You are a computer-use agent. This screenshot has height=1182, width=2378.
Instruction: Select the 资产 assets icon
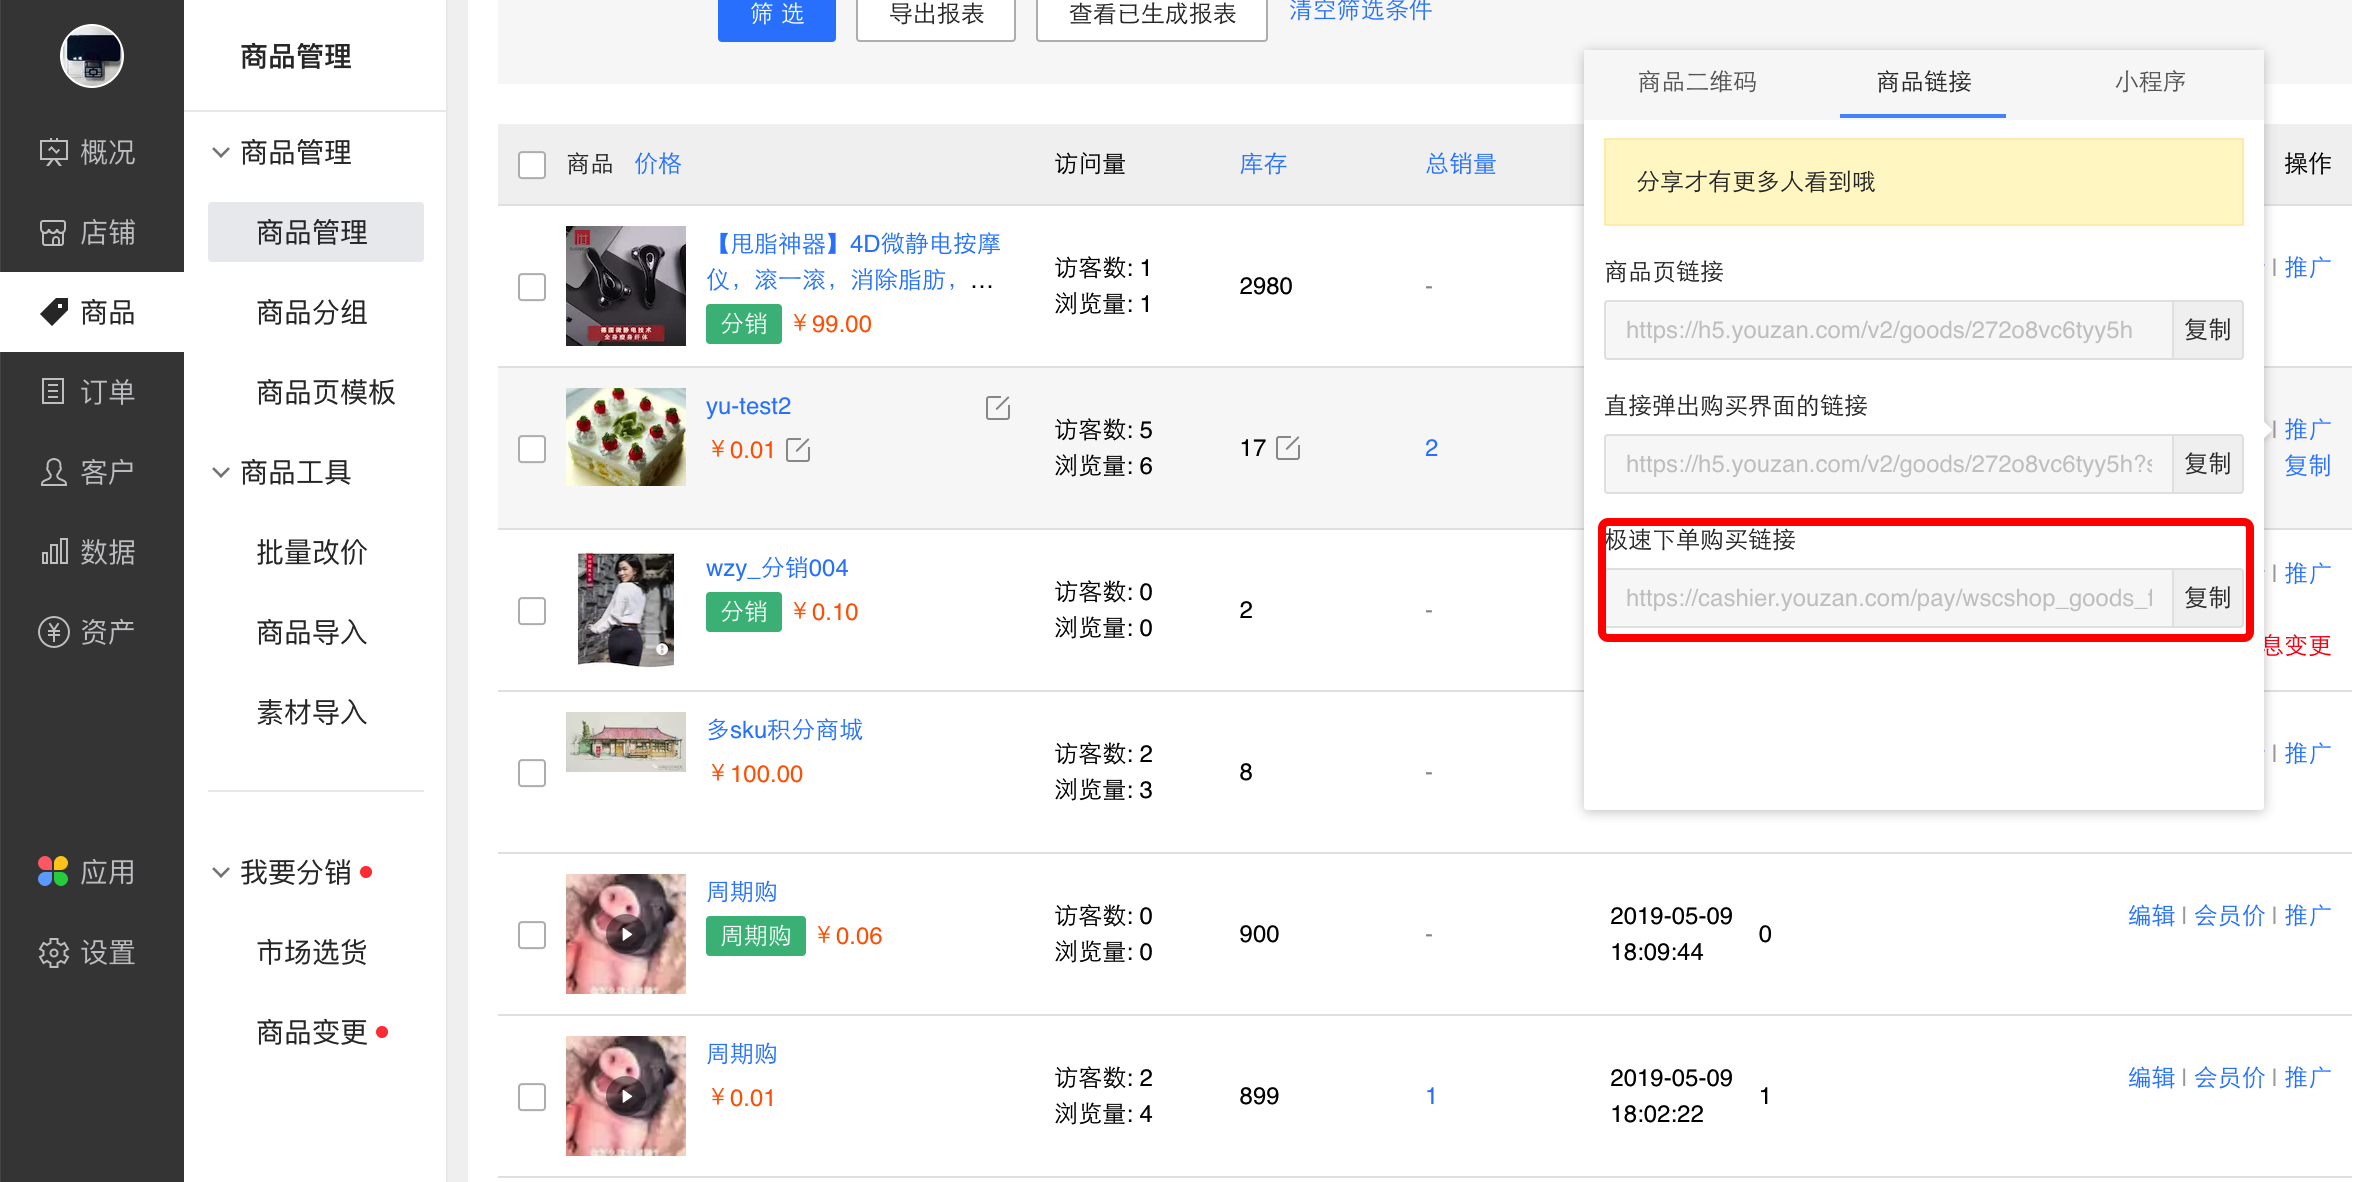tap(92, 631)
